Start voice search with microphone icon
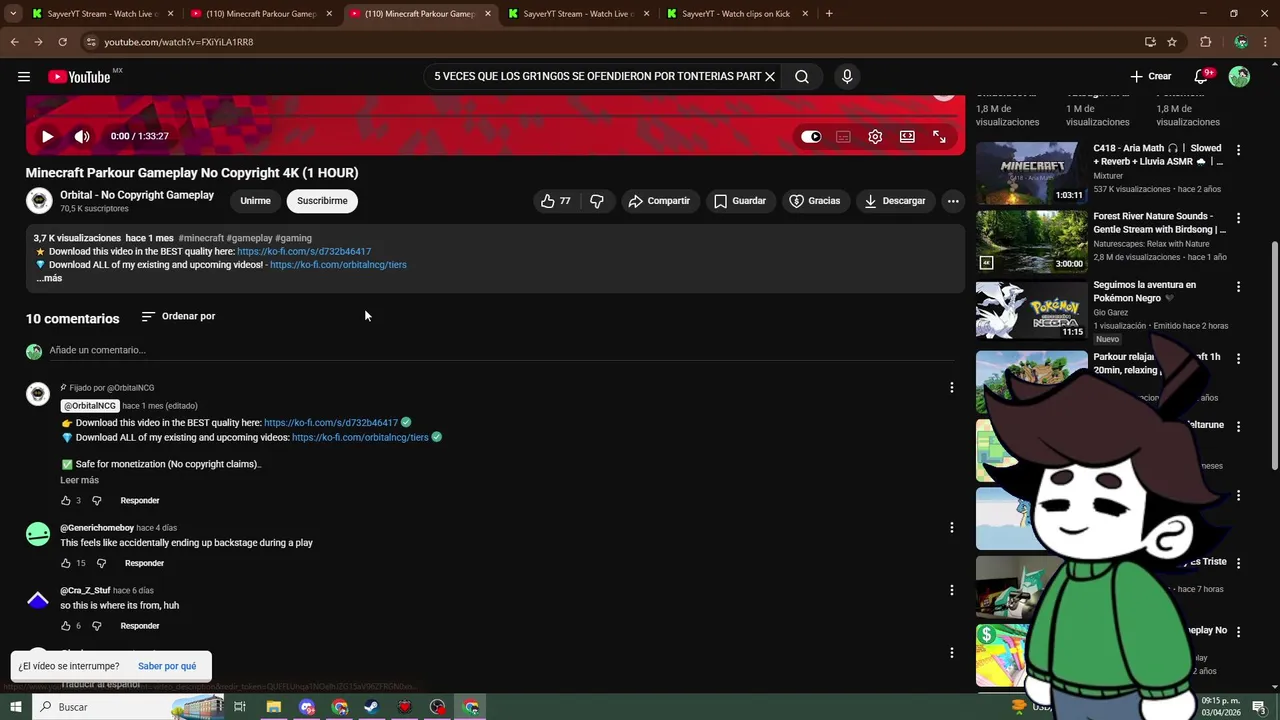 coord(847,76)
